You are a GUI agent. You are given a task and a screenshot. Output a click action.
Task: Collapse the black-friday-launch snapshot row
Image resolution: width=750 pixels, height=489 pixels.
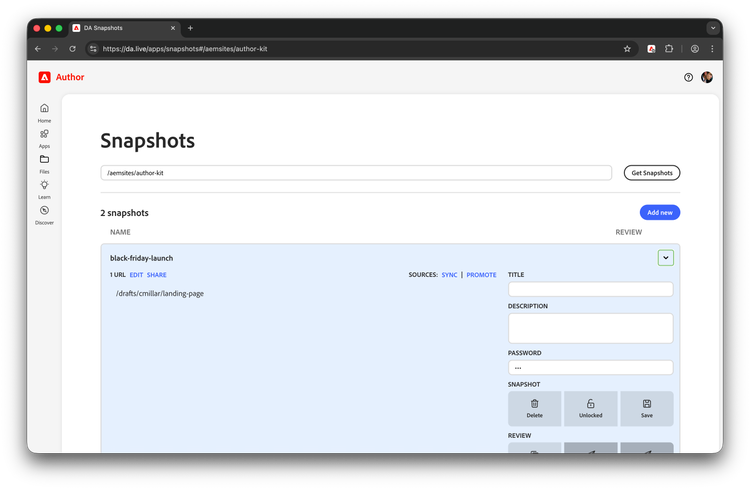[666, 258]
